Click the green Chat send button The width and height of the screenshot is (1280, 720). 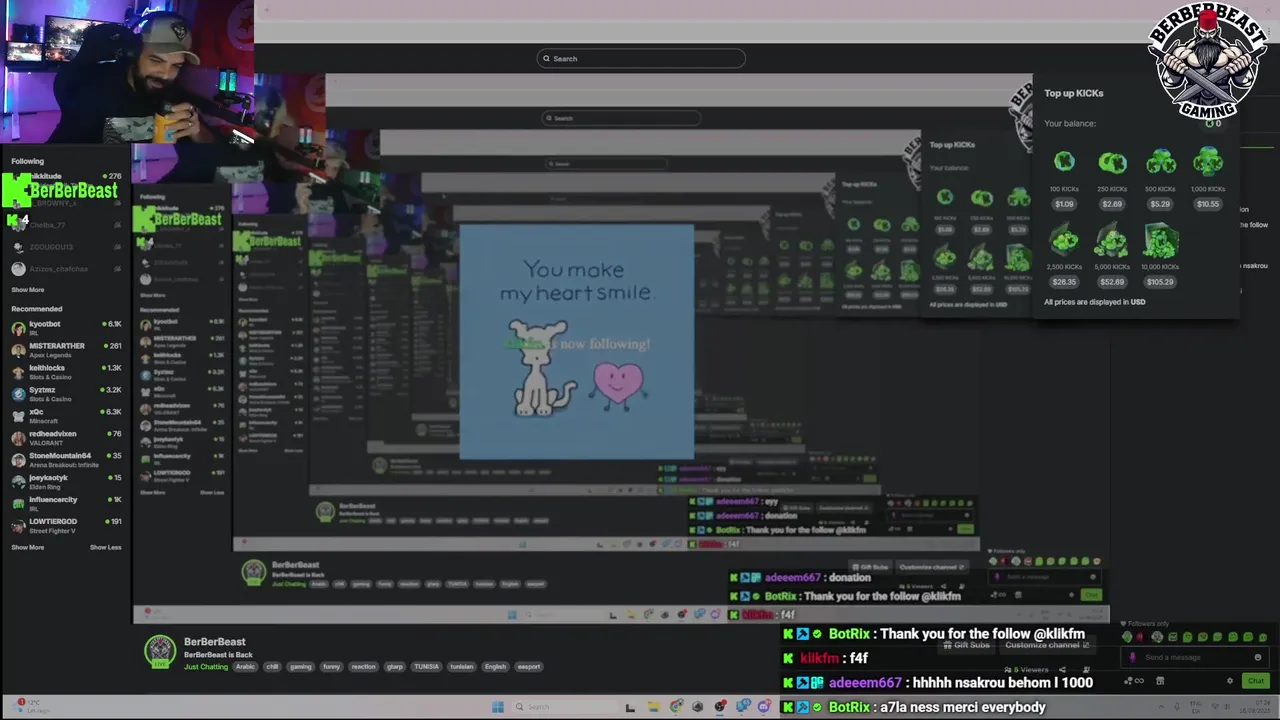[1256, 681]
